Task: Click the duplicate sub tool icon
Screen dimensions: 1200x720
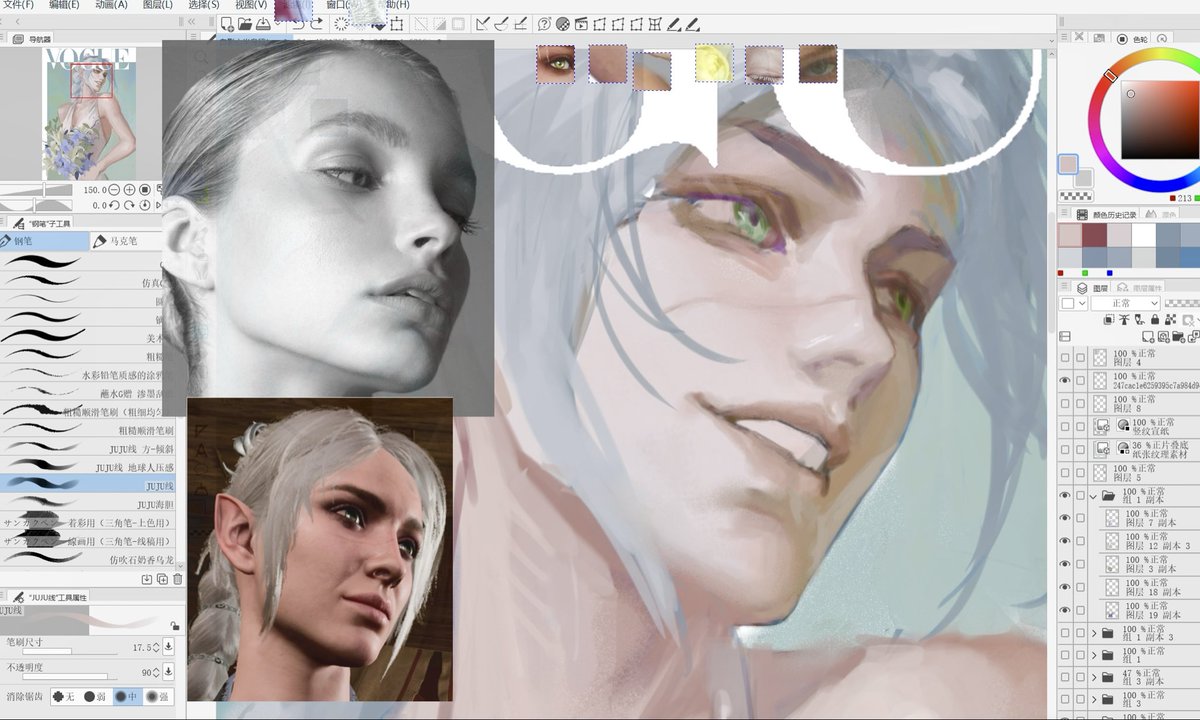Action: (x=162, y=579)
